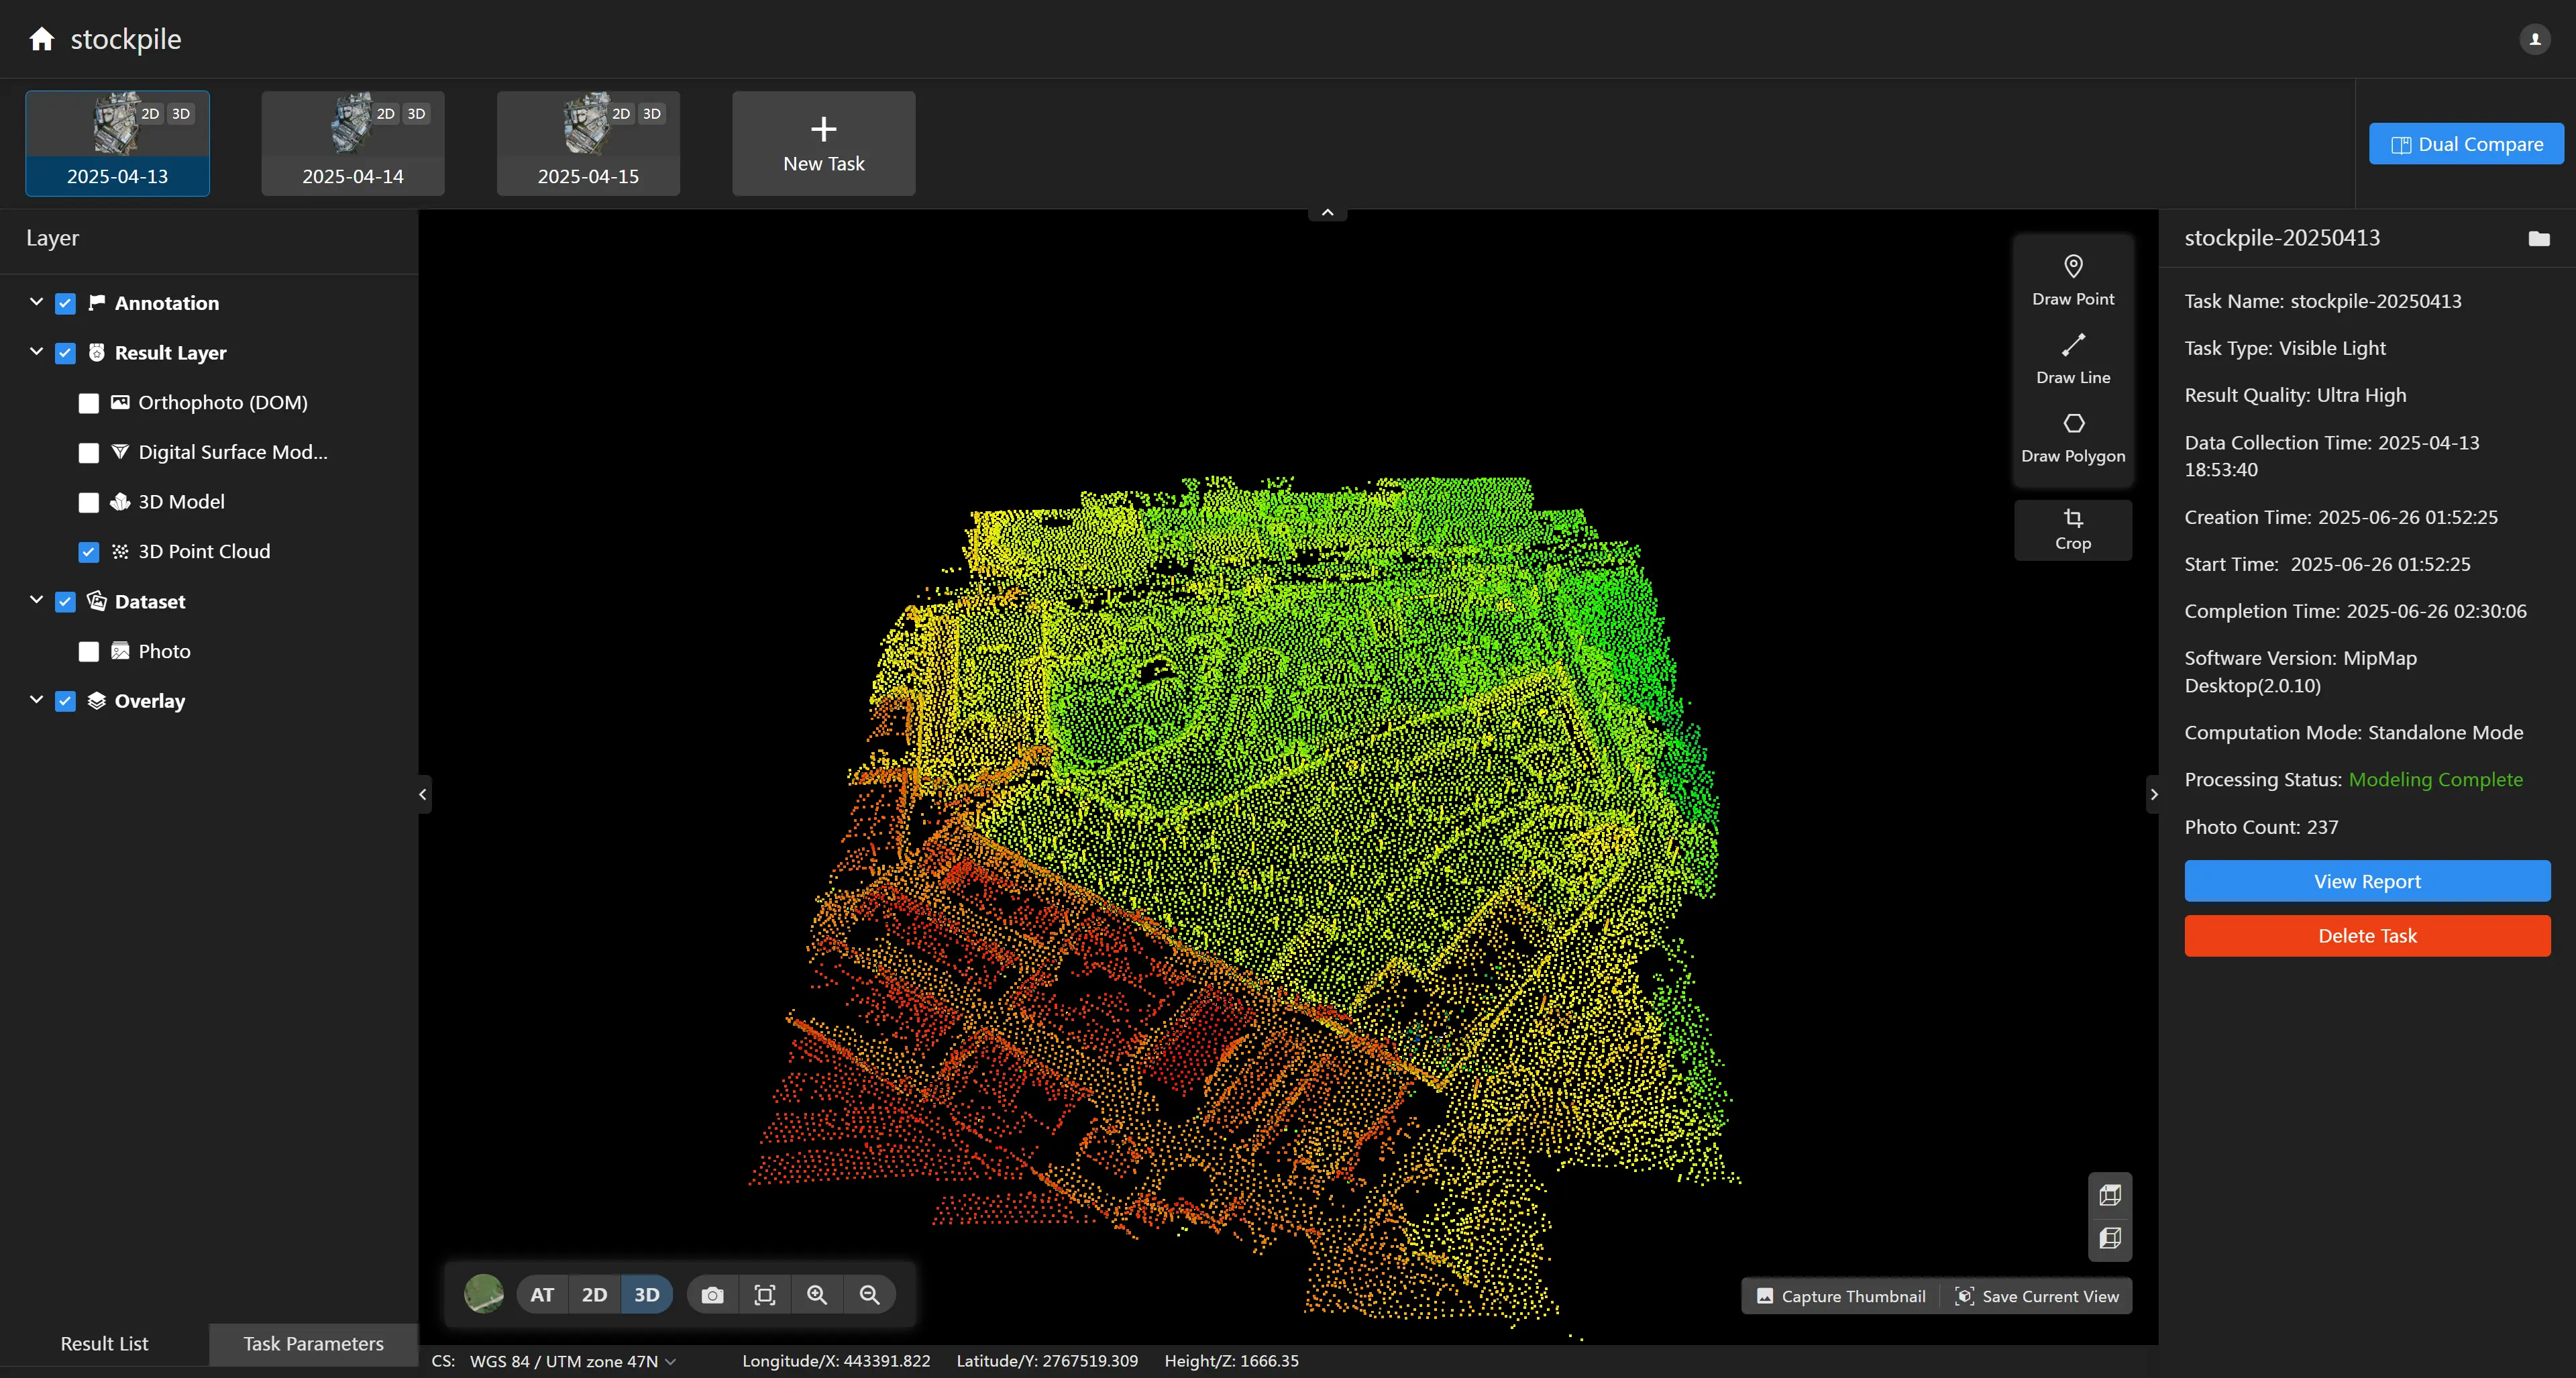Click the Dual Compare button
The width and height of the screenshot is (2576, 1378).
(x=2465, y=144)
